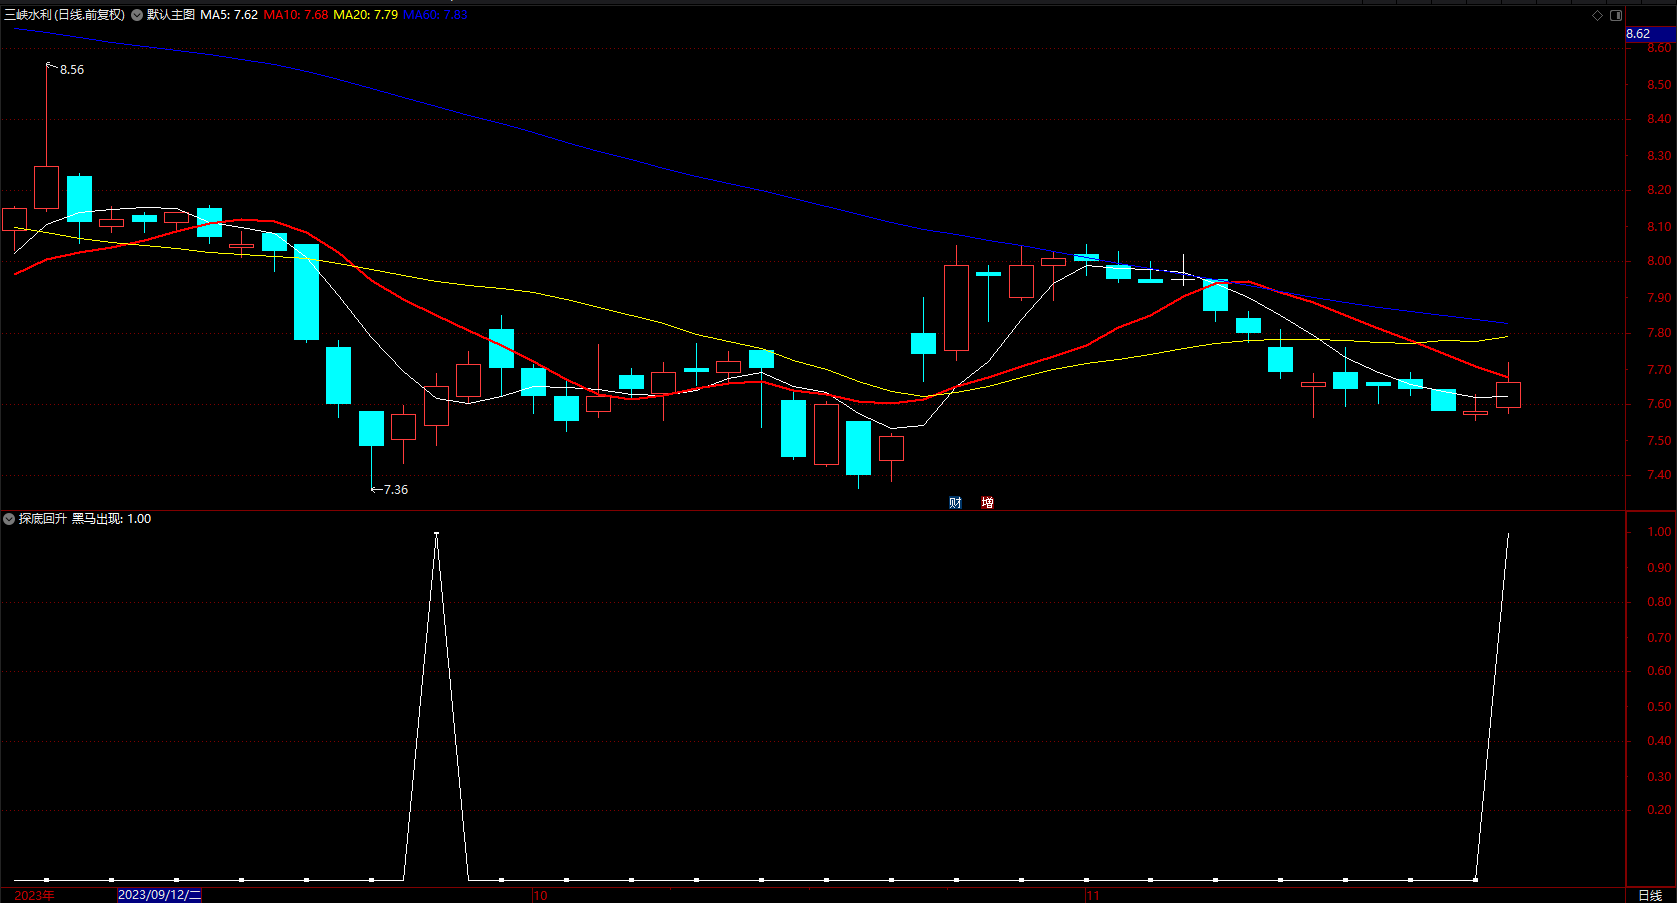Select the MA60: 7.83 label

point(435,15)
